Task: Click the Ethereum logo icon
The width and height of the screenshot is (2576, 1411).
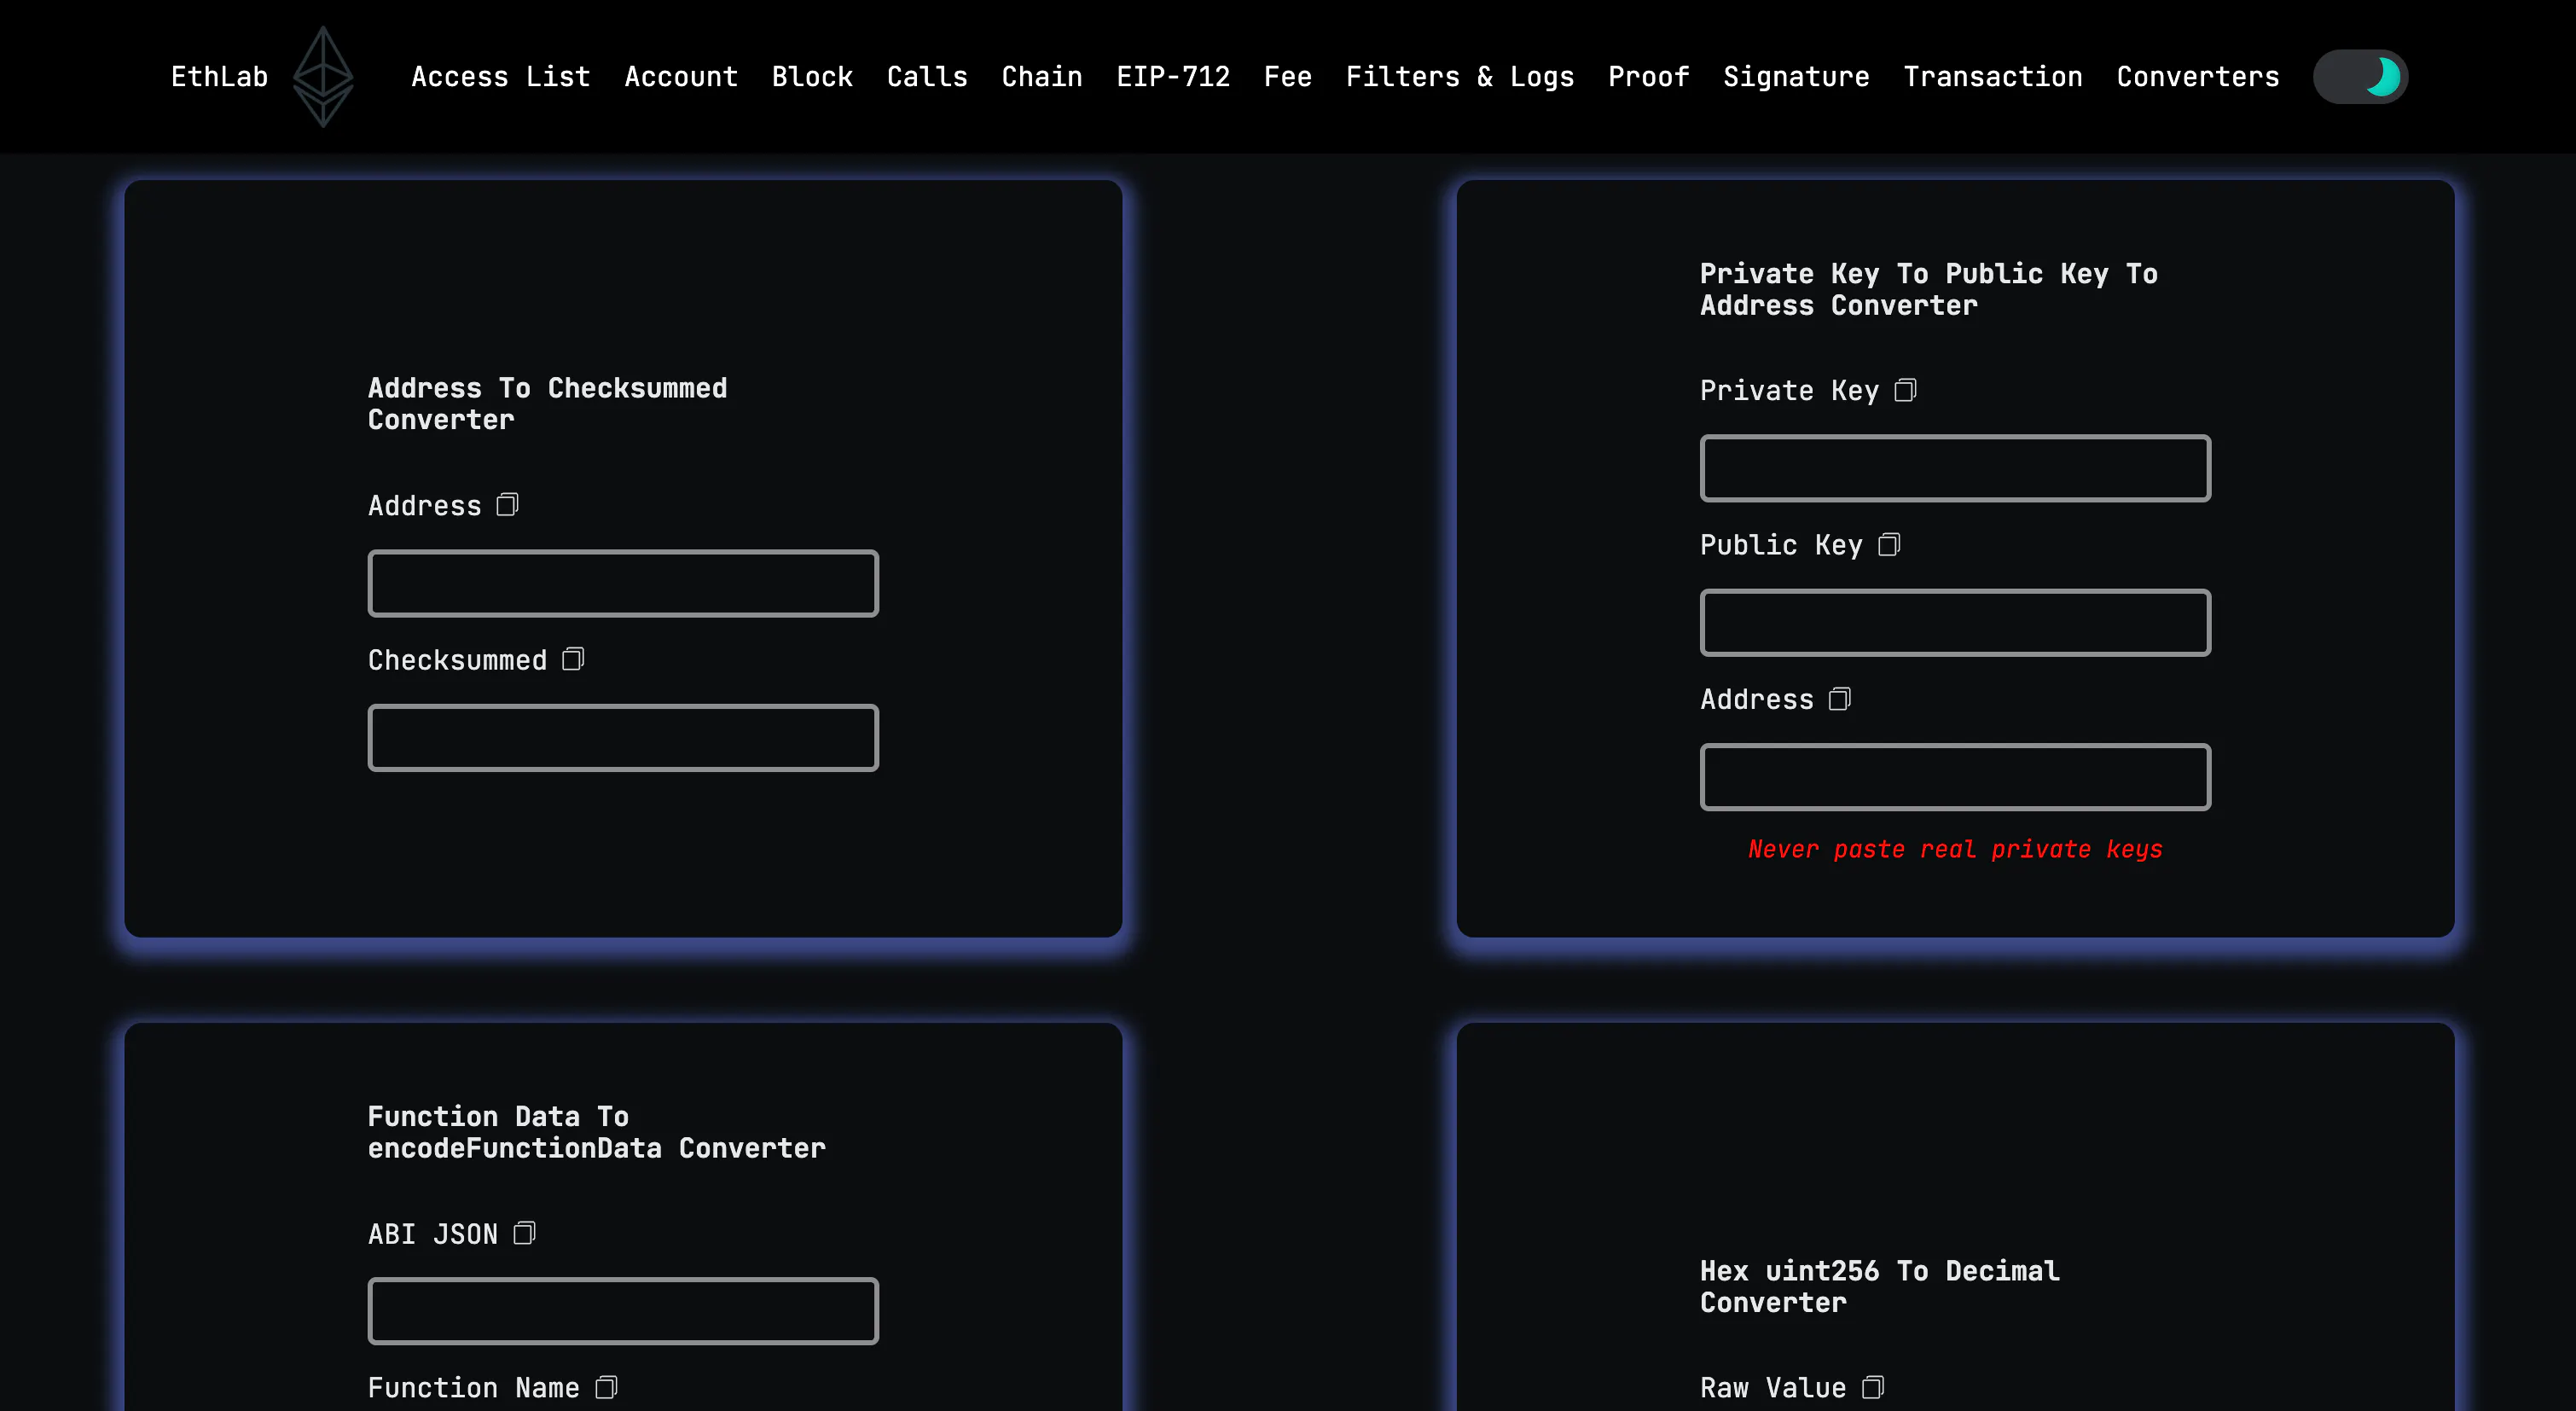Action: (323, 77)
